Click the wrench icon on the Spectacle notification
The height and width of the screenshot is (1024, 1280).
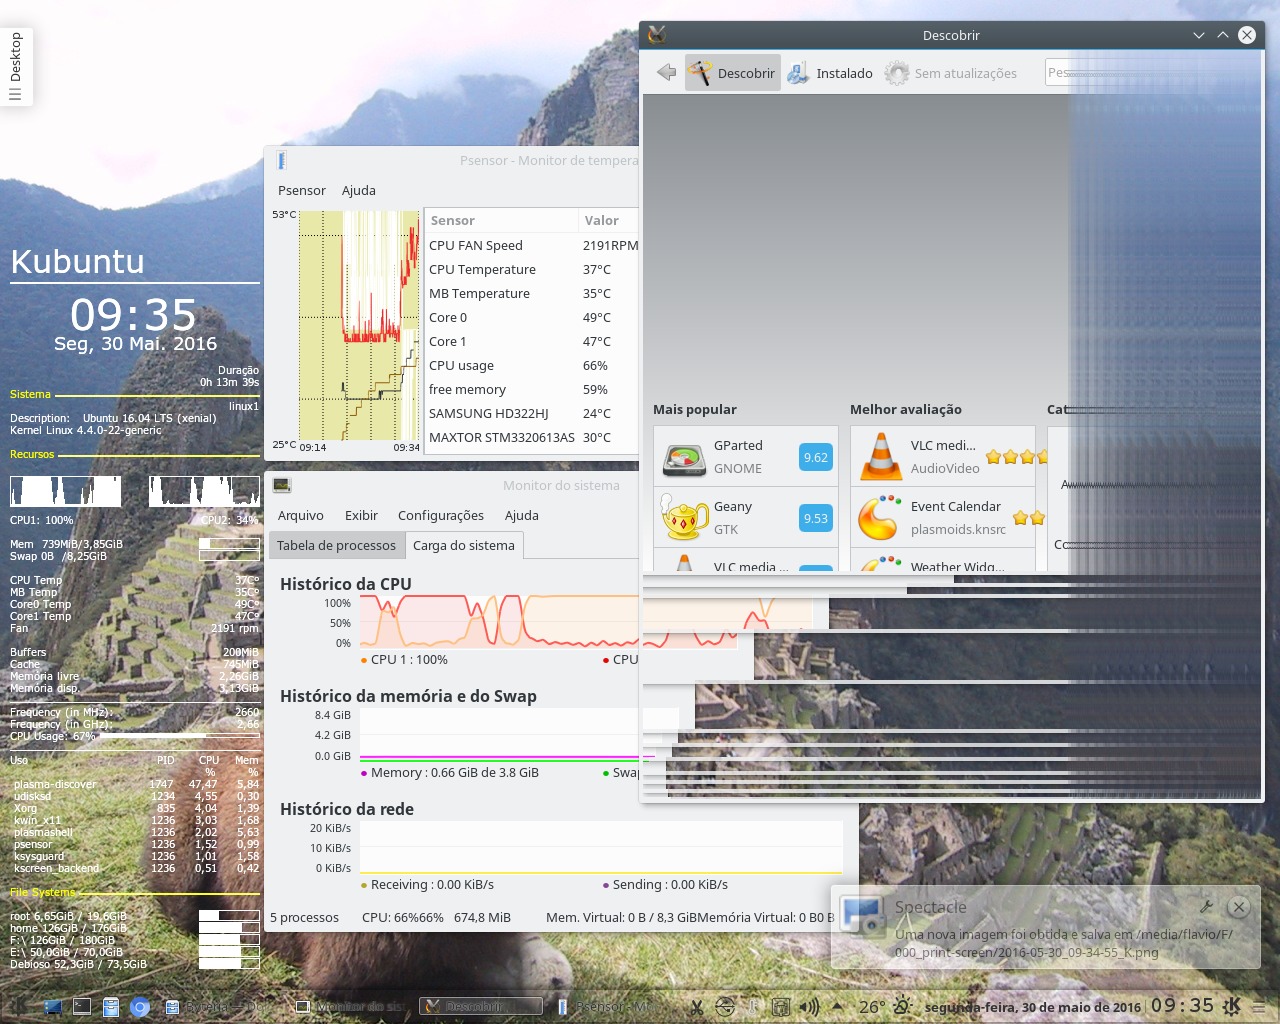pyautogui.click(x=1206, y=907)
